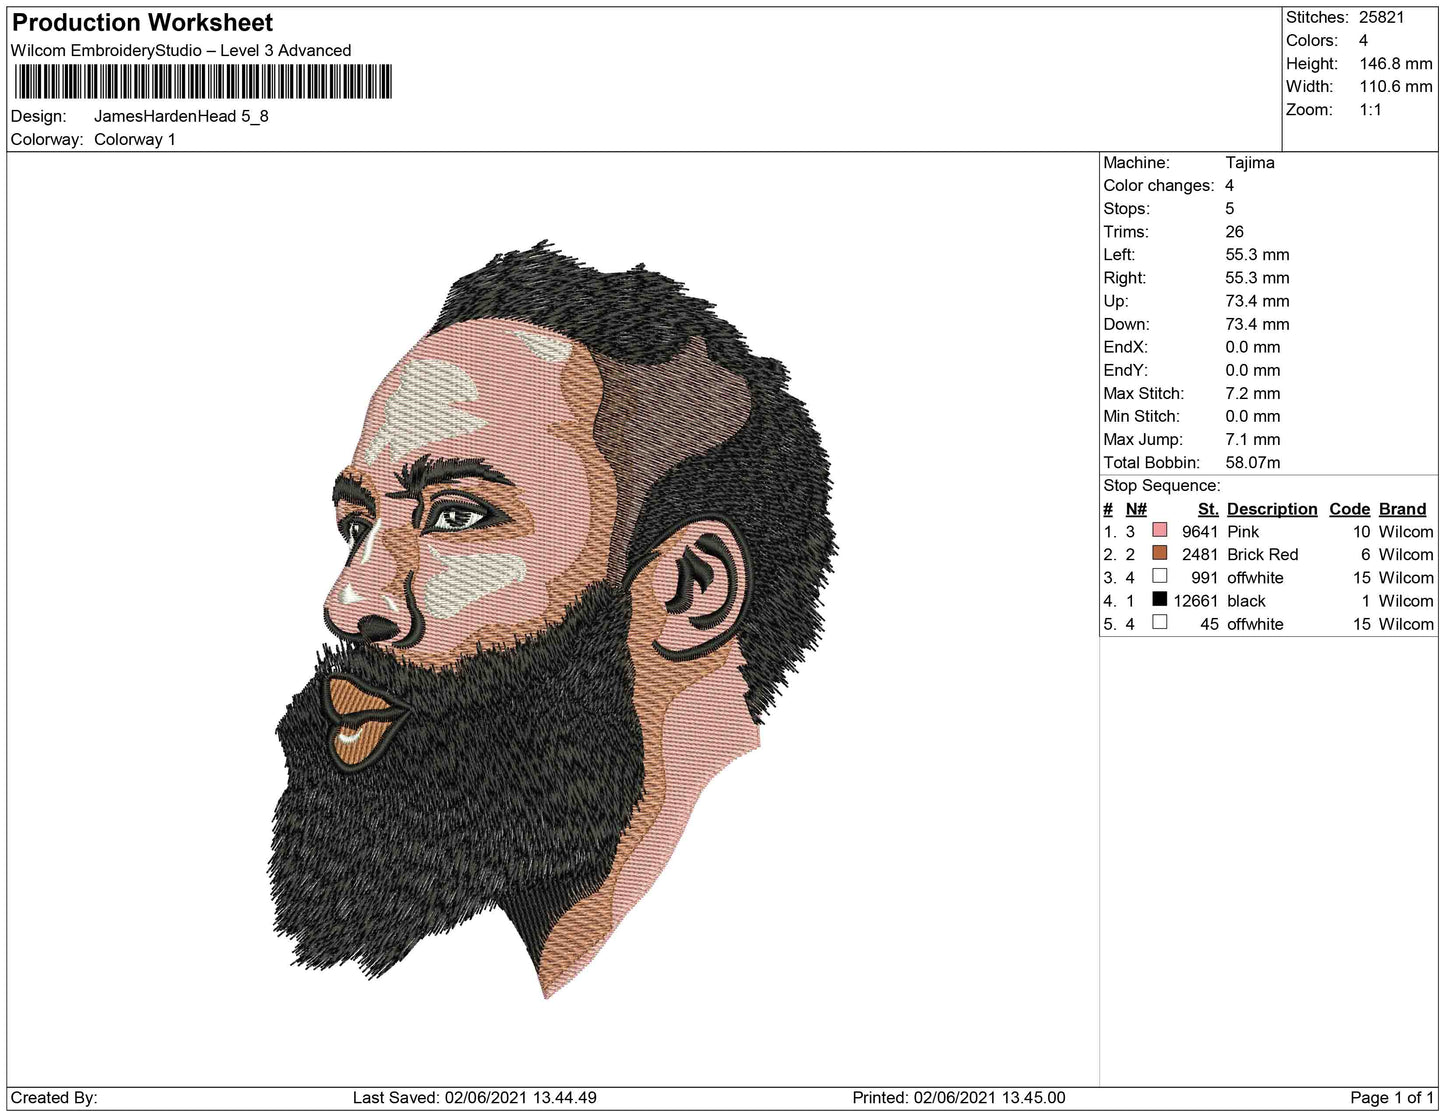
Task: Select the Brick Red thread color swatch
Action: pyautogui.click(x=1160, y=554)
